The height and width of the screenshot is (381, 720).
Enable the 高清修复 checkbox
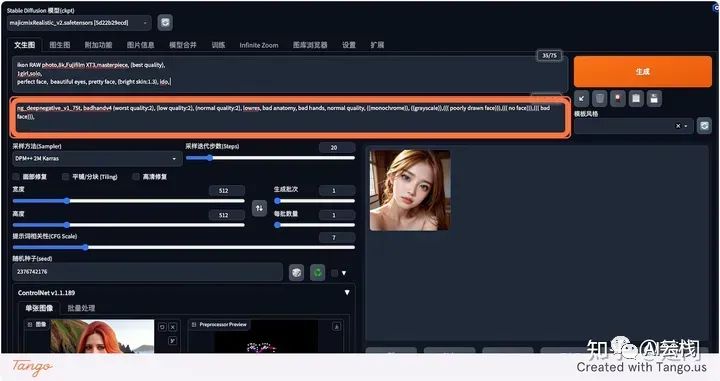[136, 177]
